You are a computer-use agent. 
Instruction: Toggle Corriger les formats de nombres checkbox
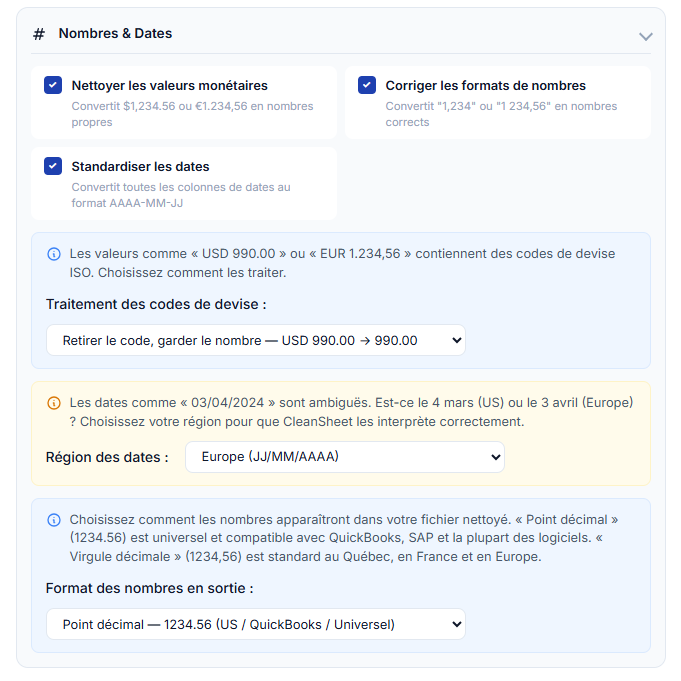[x=367, y=86]
